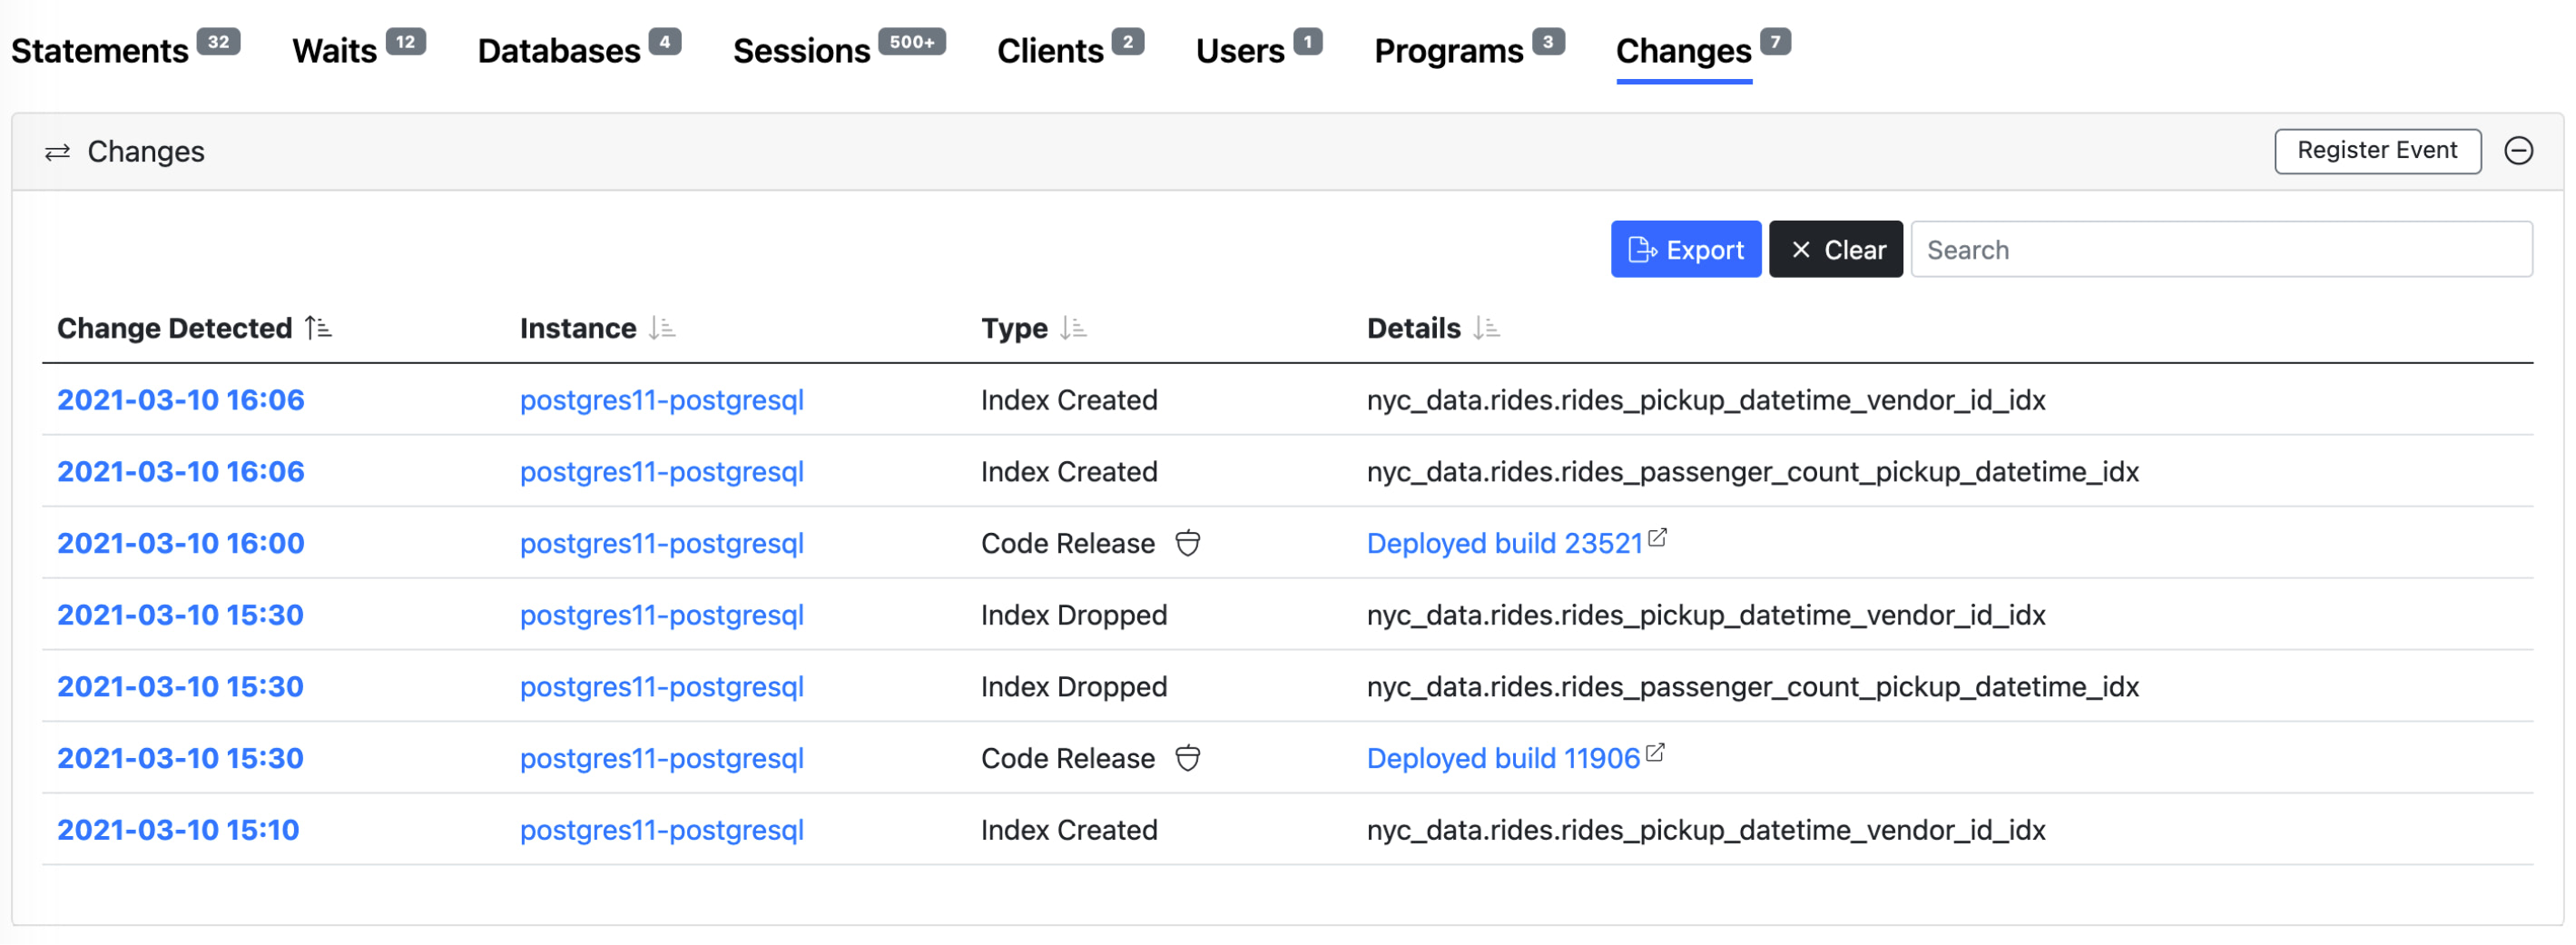The height and width of the screenshot is (945, 2576).
Task: Switch to the Statements tab
Action: tap(100, 51)
